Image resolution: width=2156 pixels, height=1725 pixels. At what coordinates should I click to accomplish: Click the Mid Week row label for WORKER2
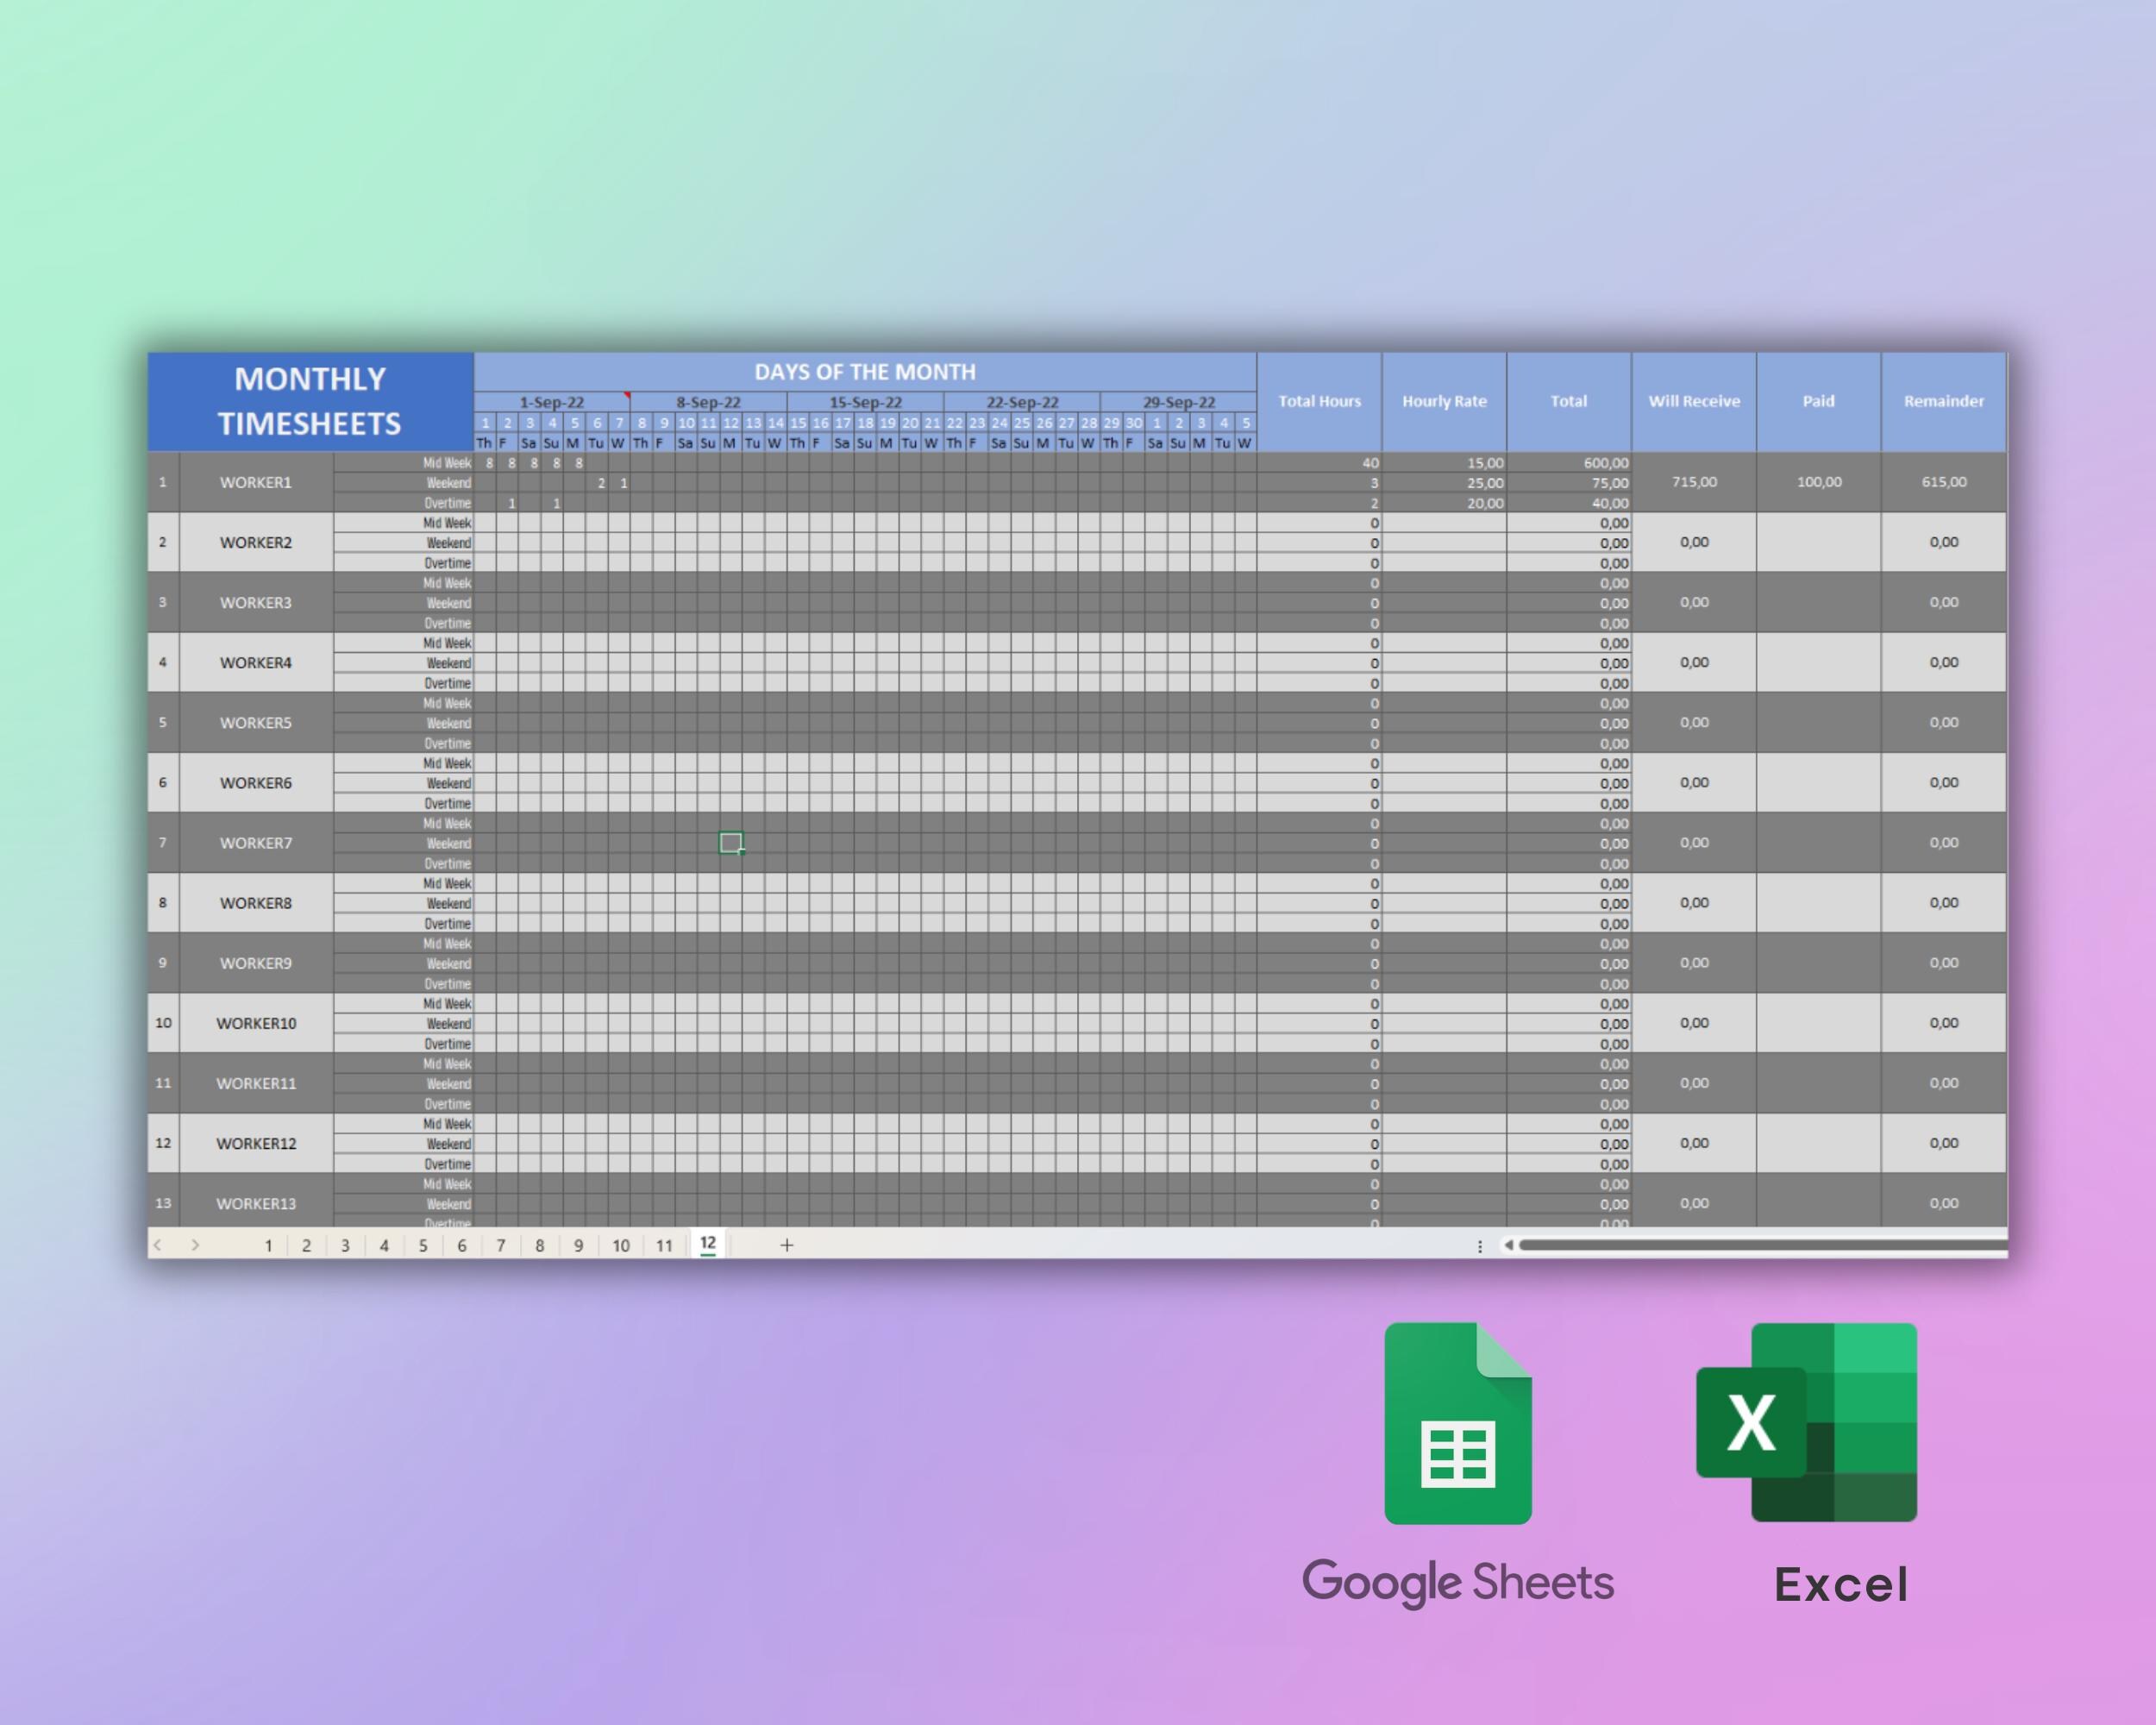[445, 522]
